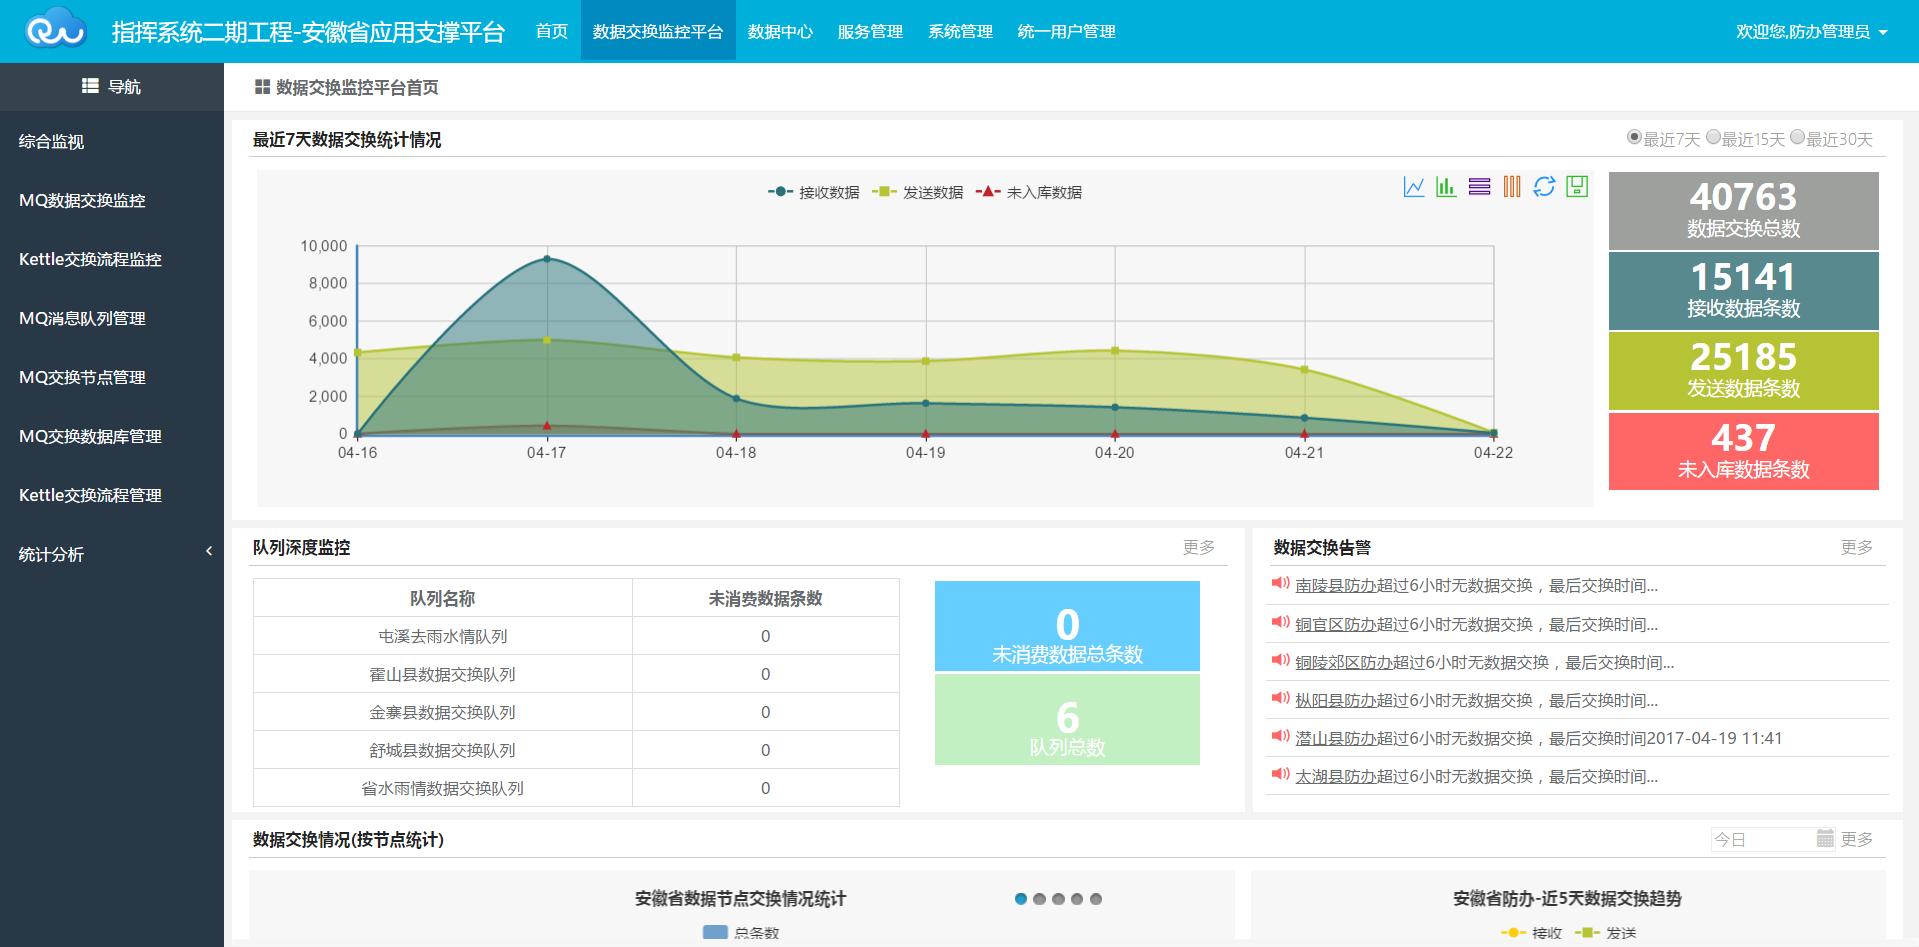Open 系统管理 menu
Image resolution: width=1919 pixels, height=947 pixels.
(x=961, y=31)
